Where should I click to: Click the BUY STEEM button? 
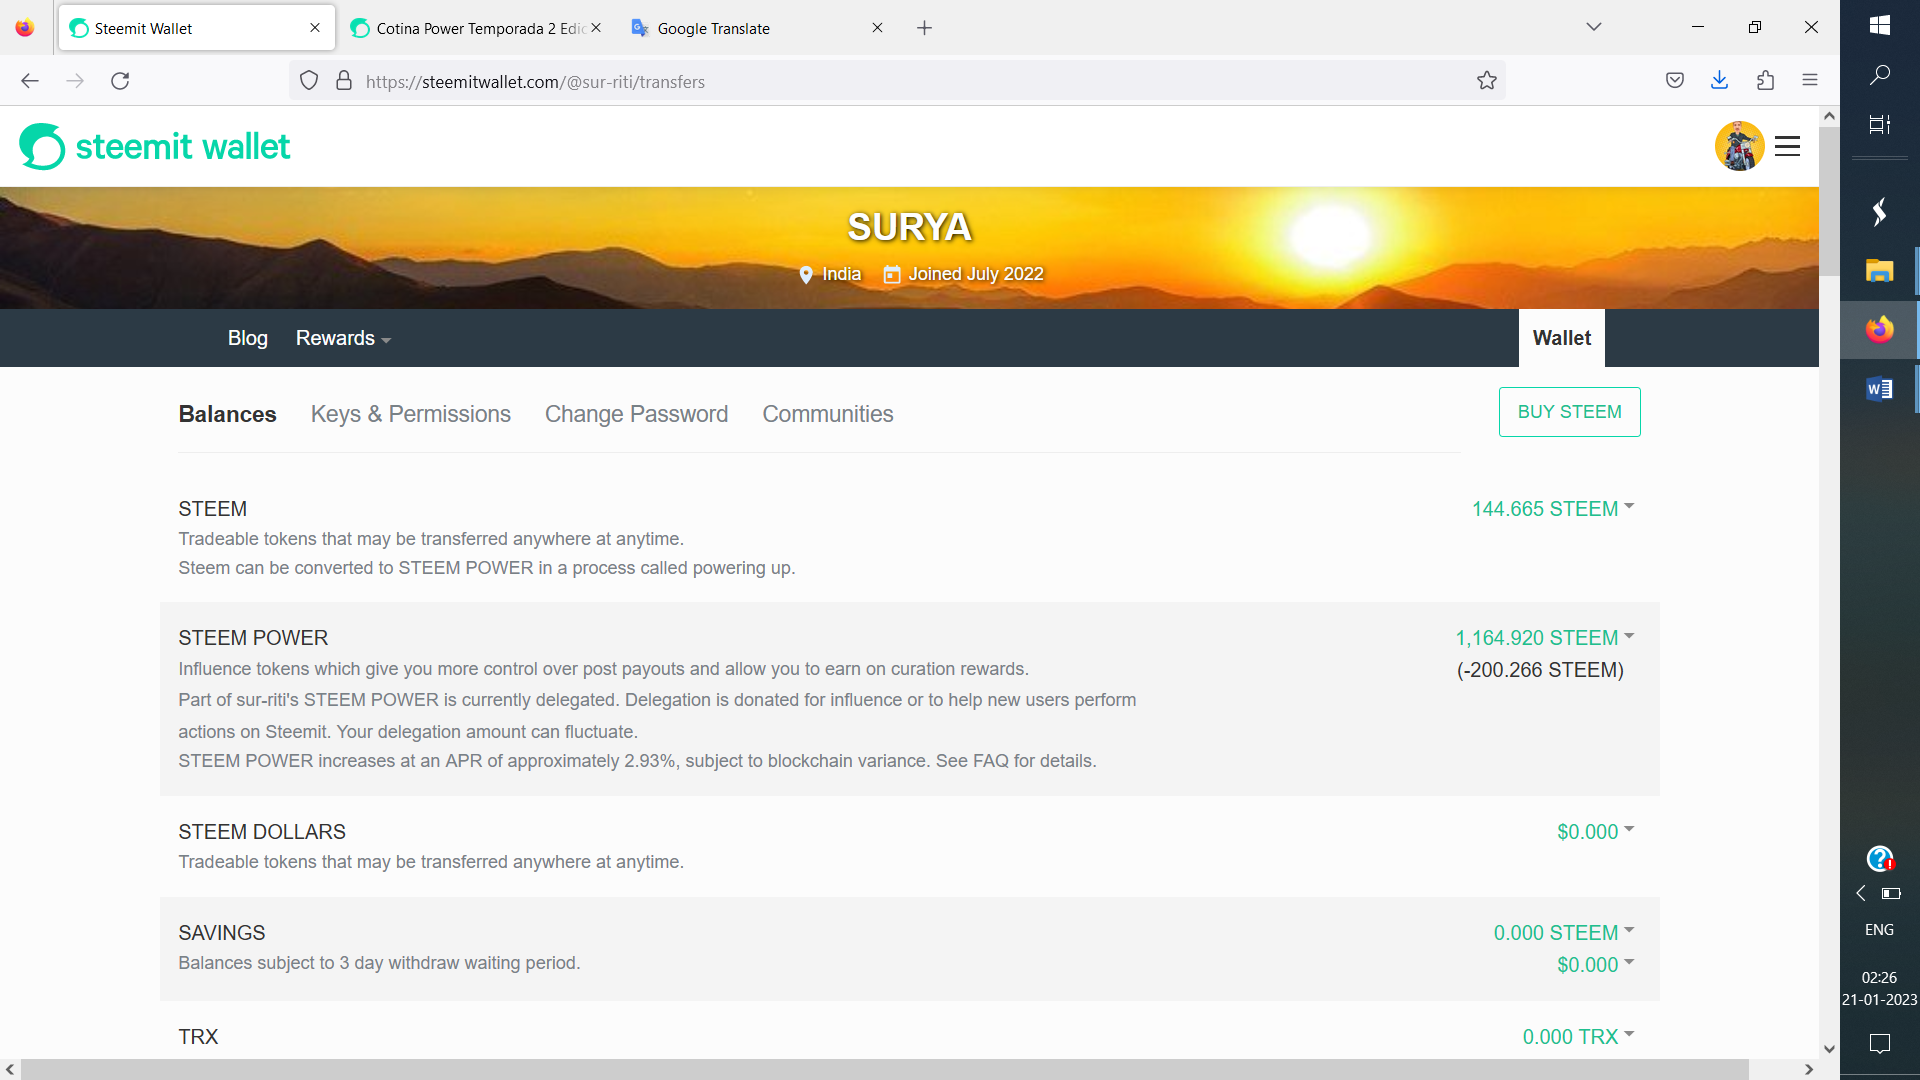point(1570,412)
